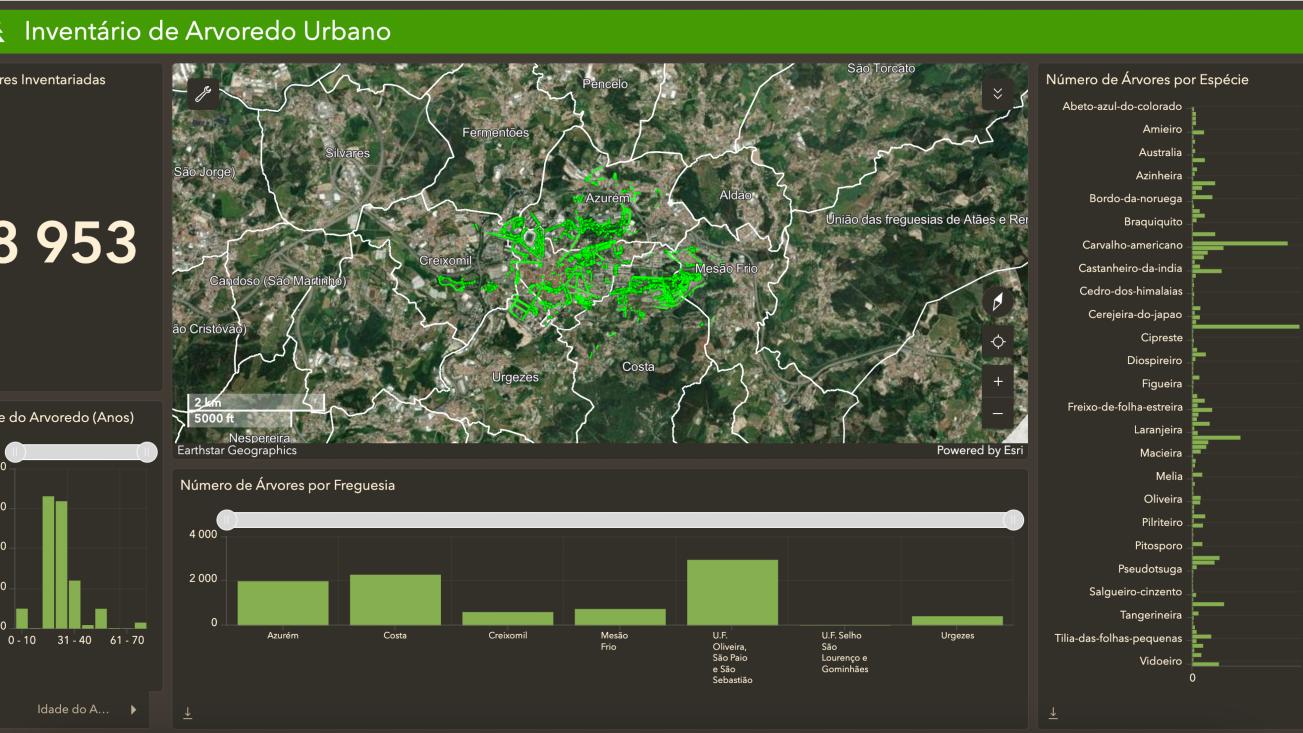Go to next tab using arrow
The width and height of the screenshot is (1303, 733).
click(134, 710)
